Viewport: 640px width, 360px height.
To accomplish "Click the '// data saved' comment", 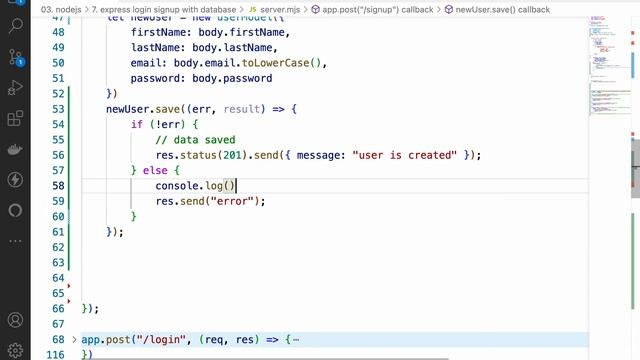I will (x=195, y=140).
